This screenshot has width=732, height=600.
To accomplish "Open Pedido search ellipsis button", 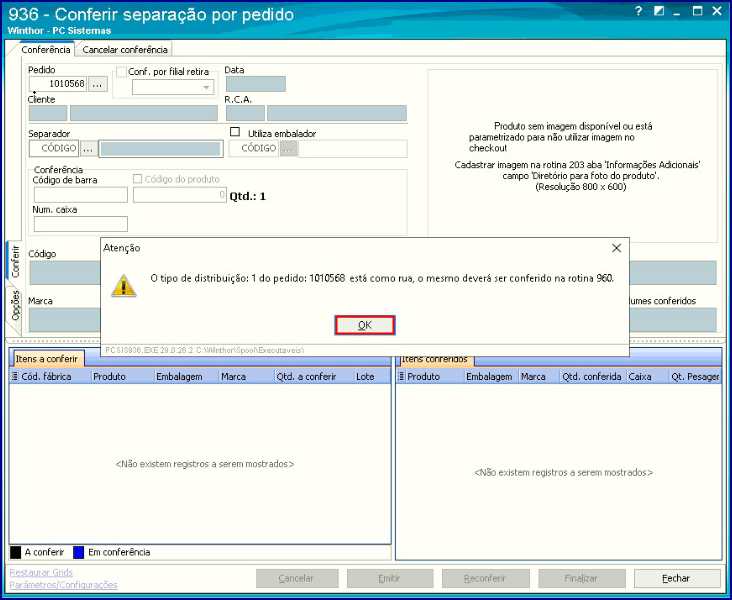I will [x=98, y=84].
